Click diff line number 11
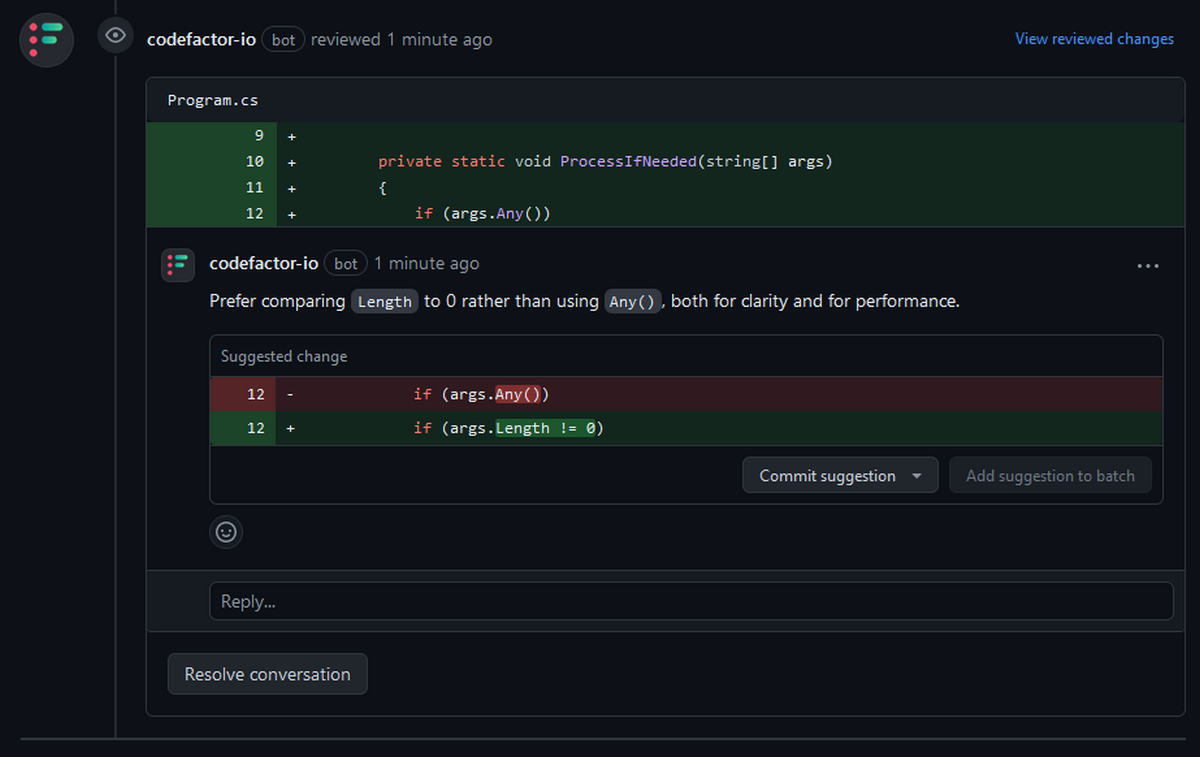 [x=255, y=187]
